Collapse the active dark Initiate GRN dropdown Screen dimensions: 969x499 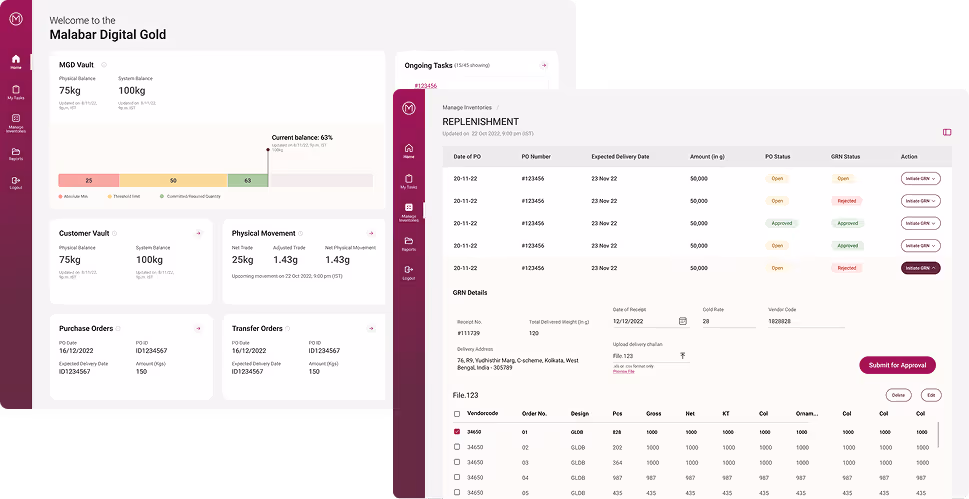coord(921,268)
